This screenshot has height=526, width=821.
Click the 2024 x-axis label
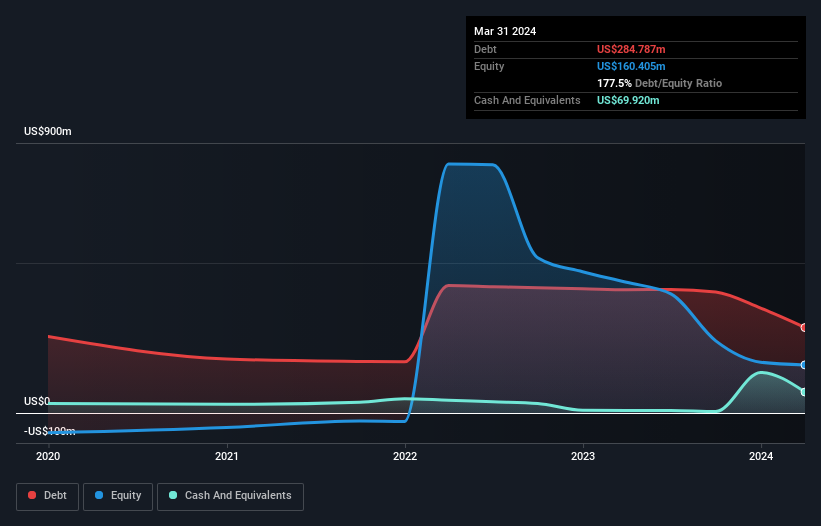click(761, 456)
